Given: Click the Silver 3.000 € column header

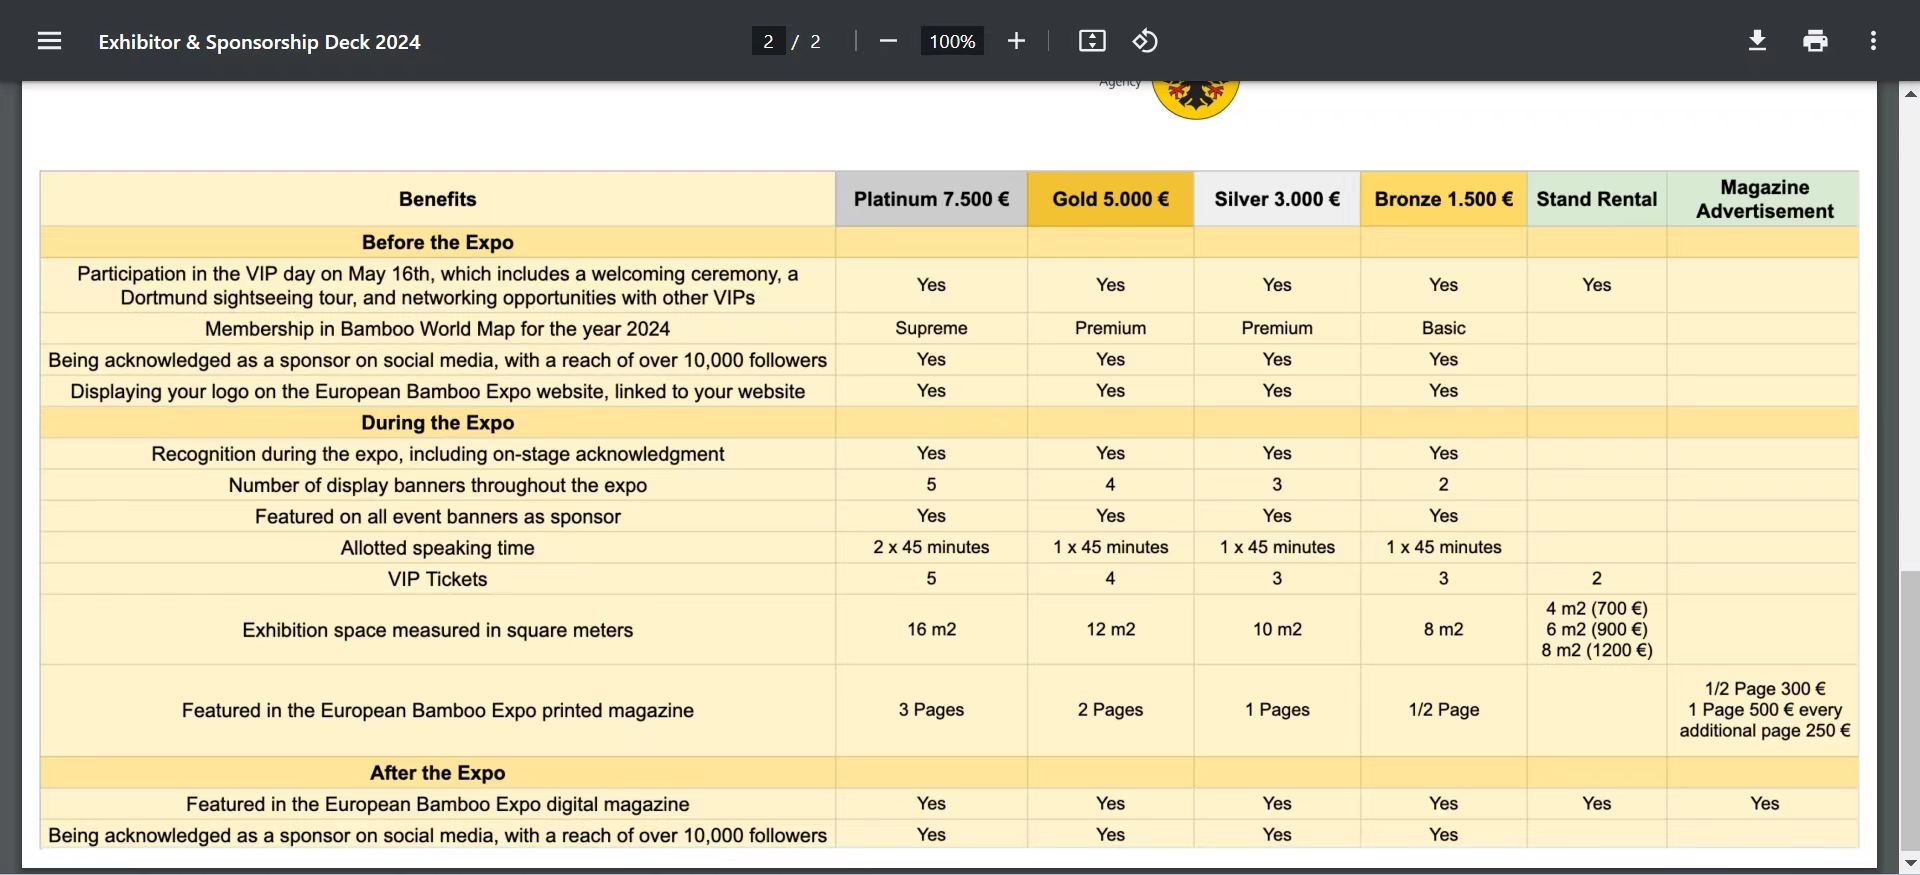Looking at the screenshot, I should pos(1277,199).
